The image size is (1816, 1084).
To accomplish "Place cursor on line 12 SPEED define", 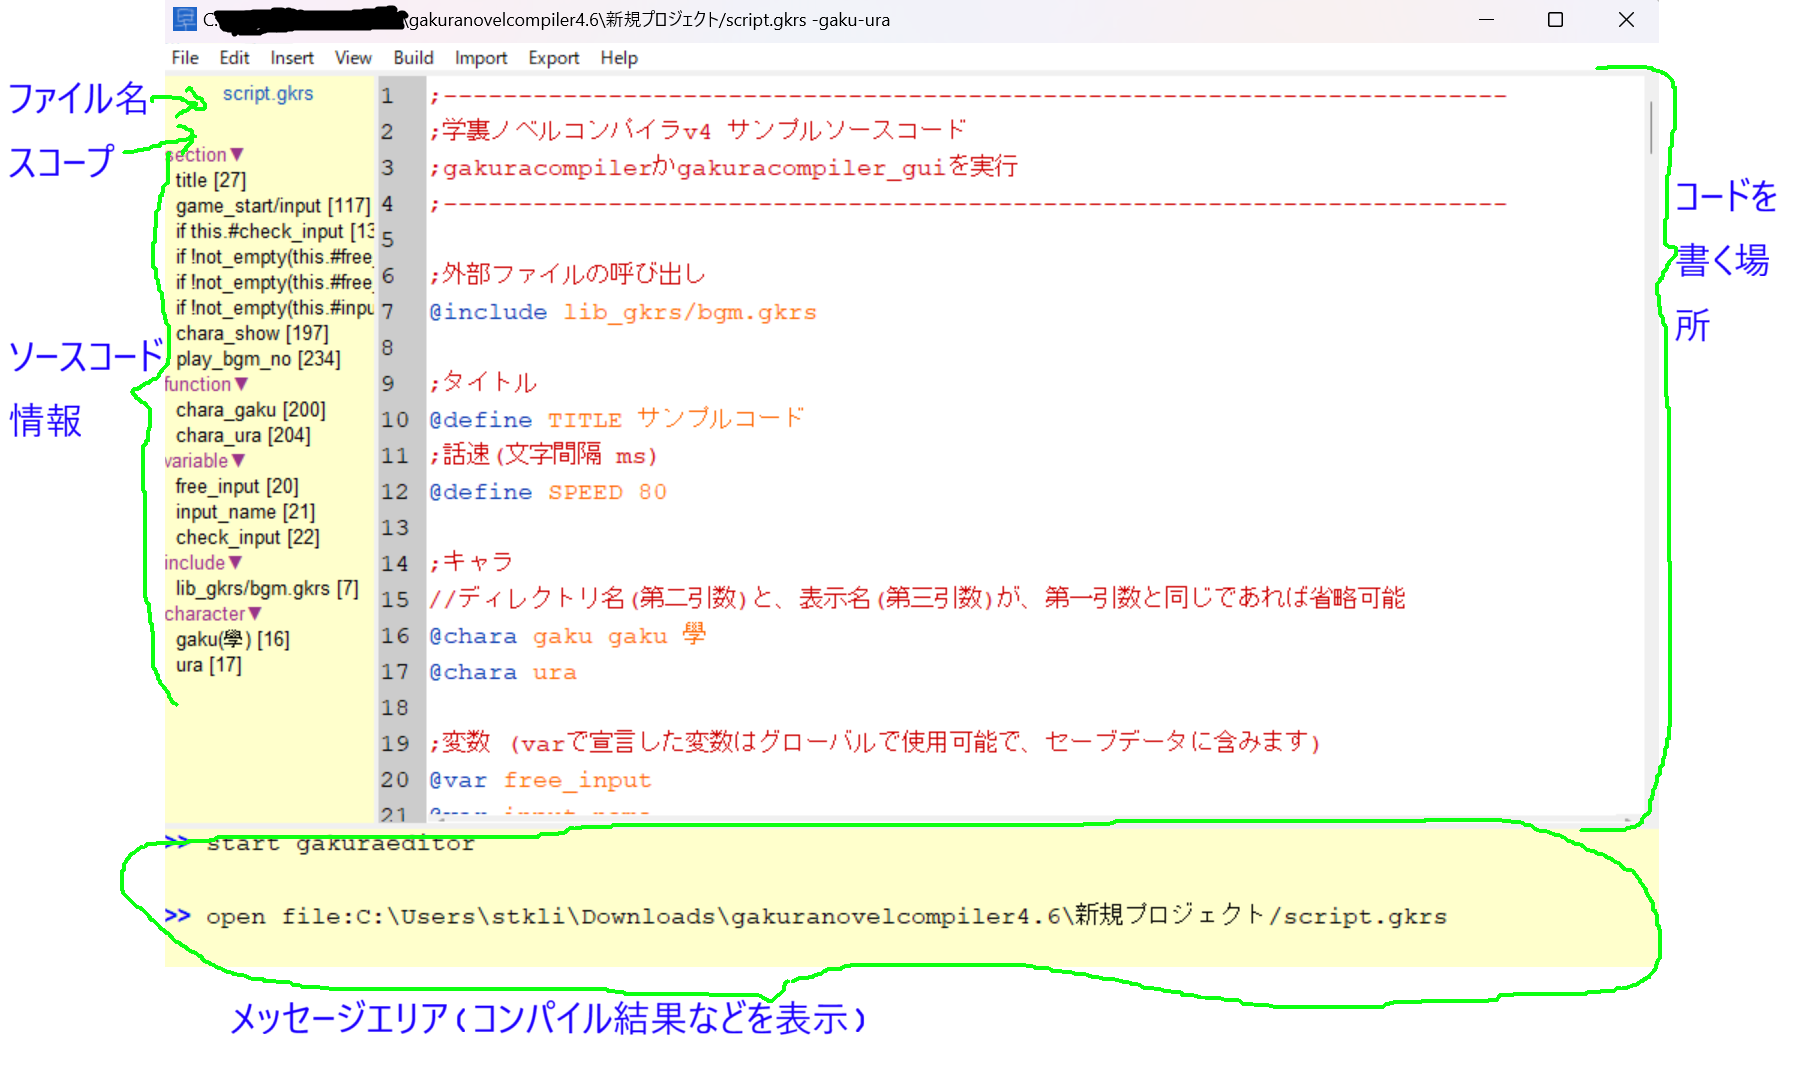I will (585, 492).
